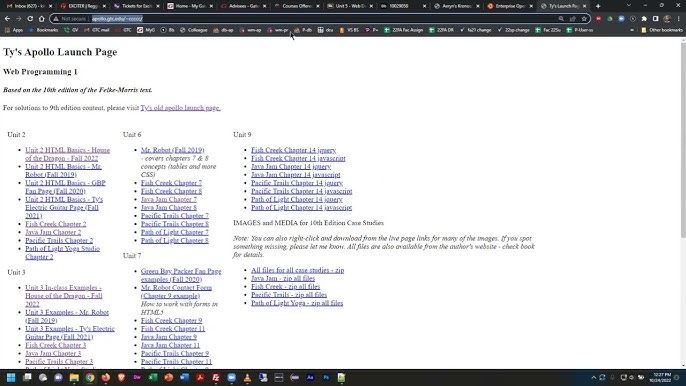Open Ty's old apollo launch page link
This screenshot has width=686, height=386.
coord(180,108)
